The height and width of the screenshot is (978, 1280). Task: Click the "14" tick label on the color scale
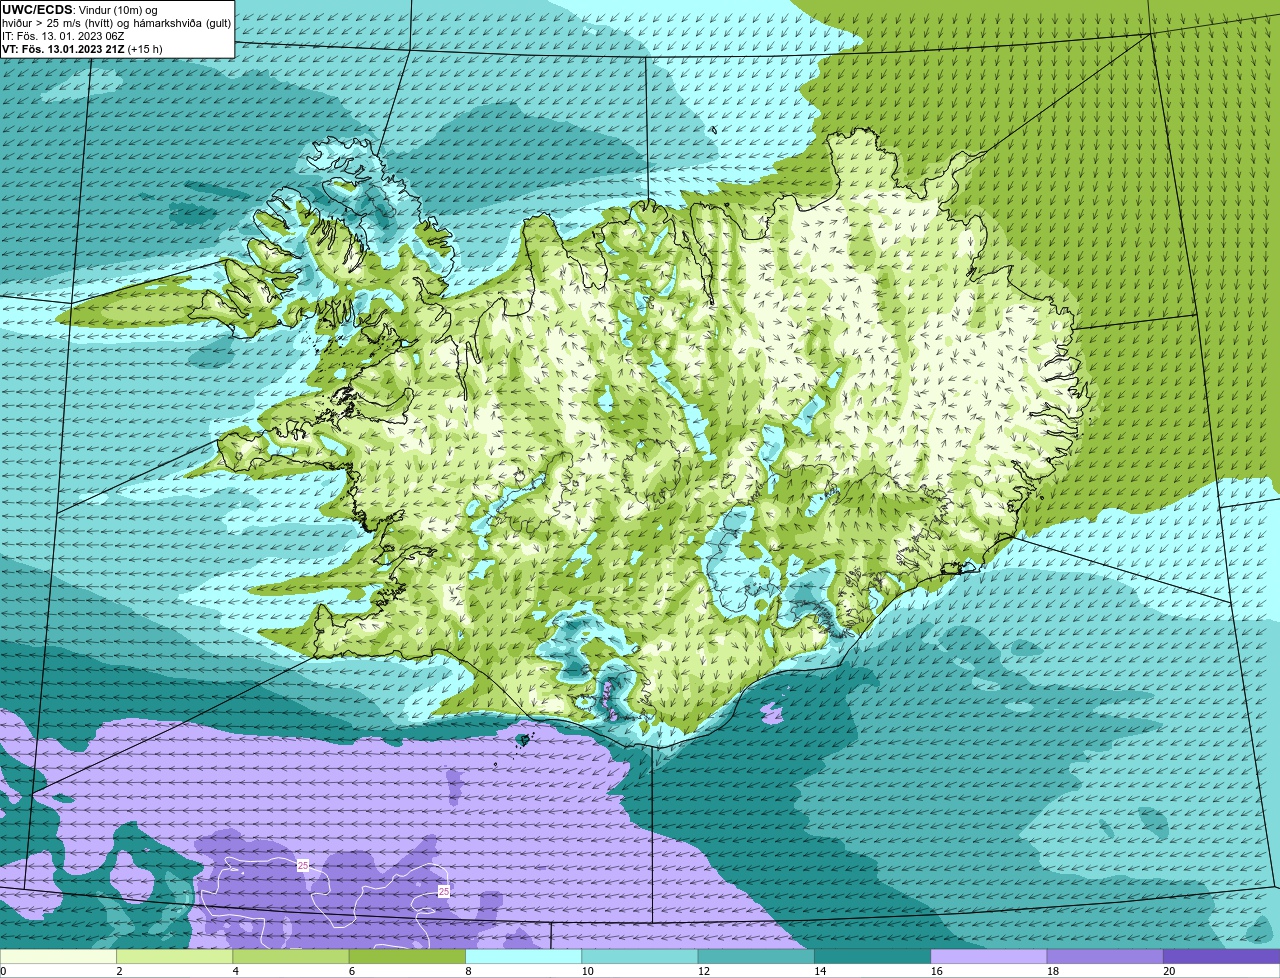821,971
